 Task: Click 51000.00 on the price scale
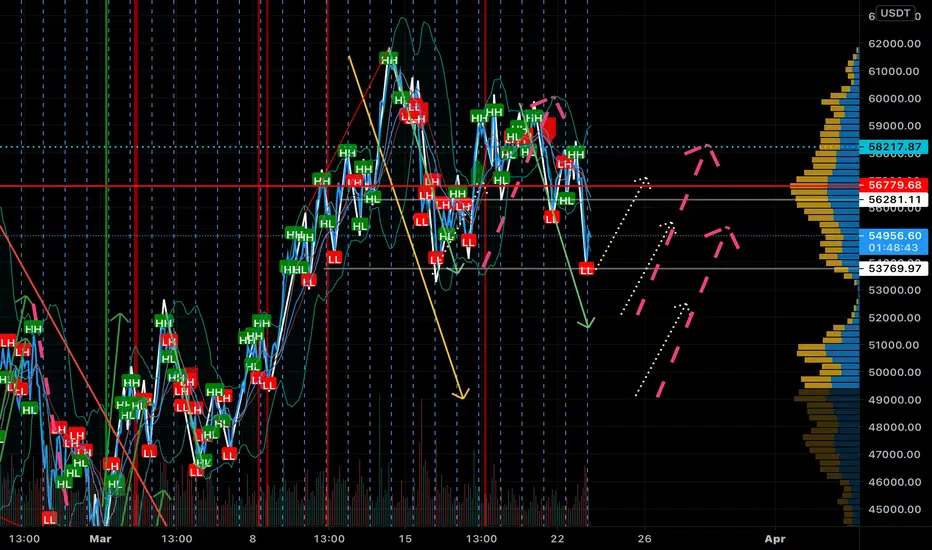point(894,345)
